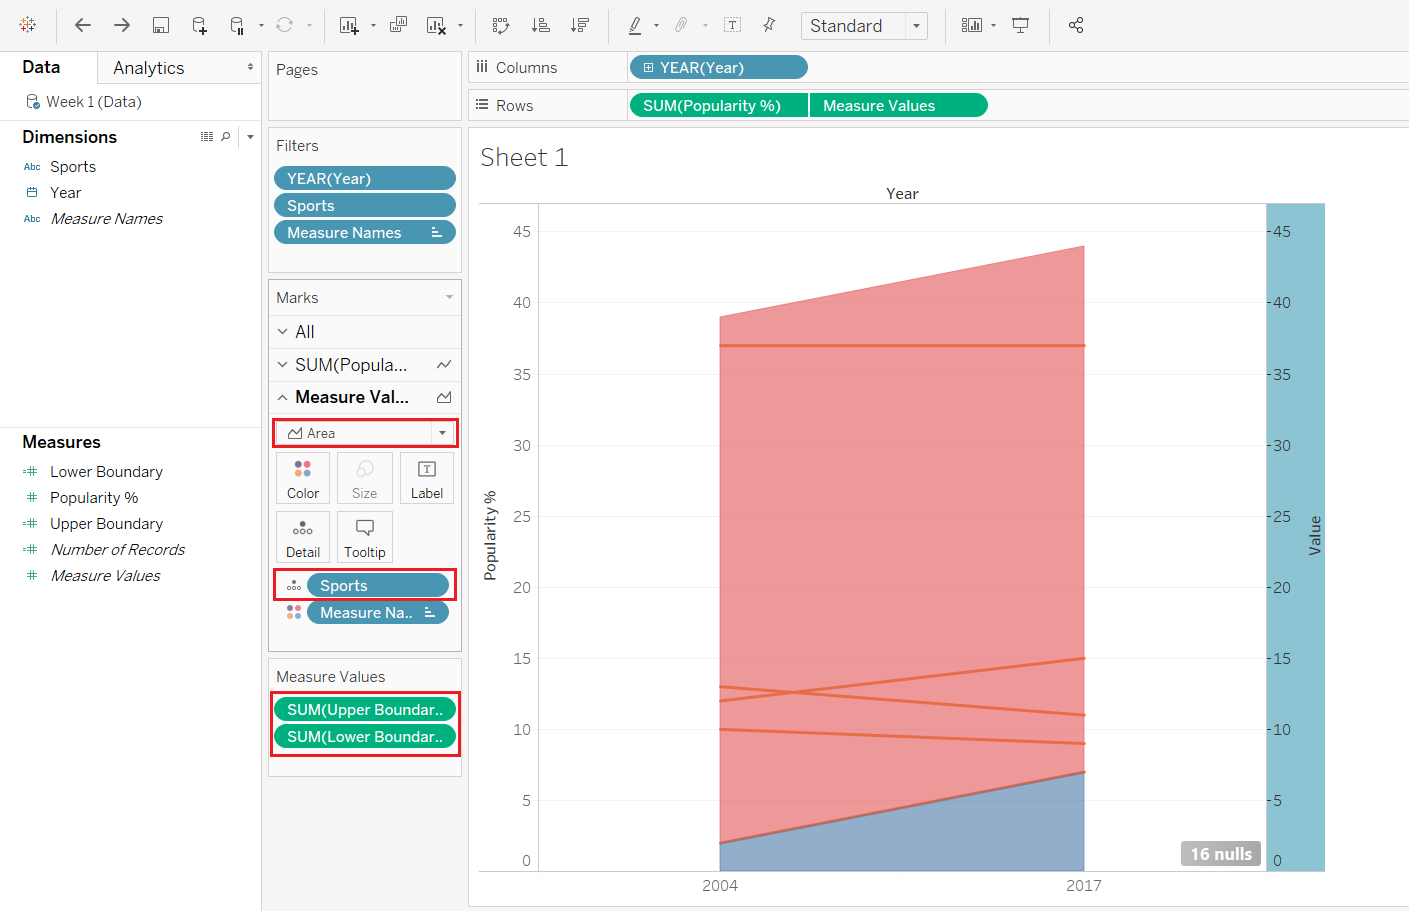Click the Color button on Measure Values card
Image resolution: width=1409 pixels, height=911 pixels.
point(303,477)
